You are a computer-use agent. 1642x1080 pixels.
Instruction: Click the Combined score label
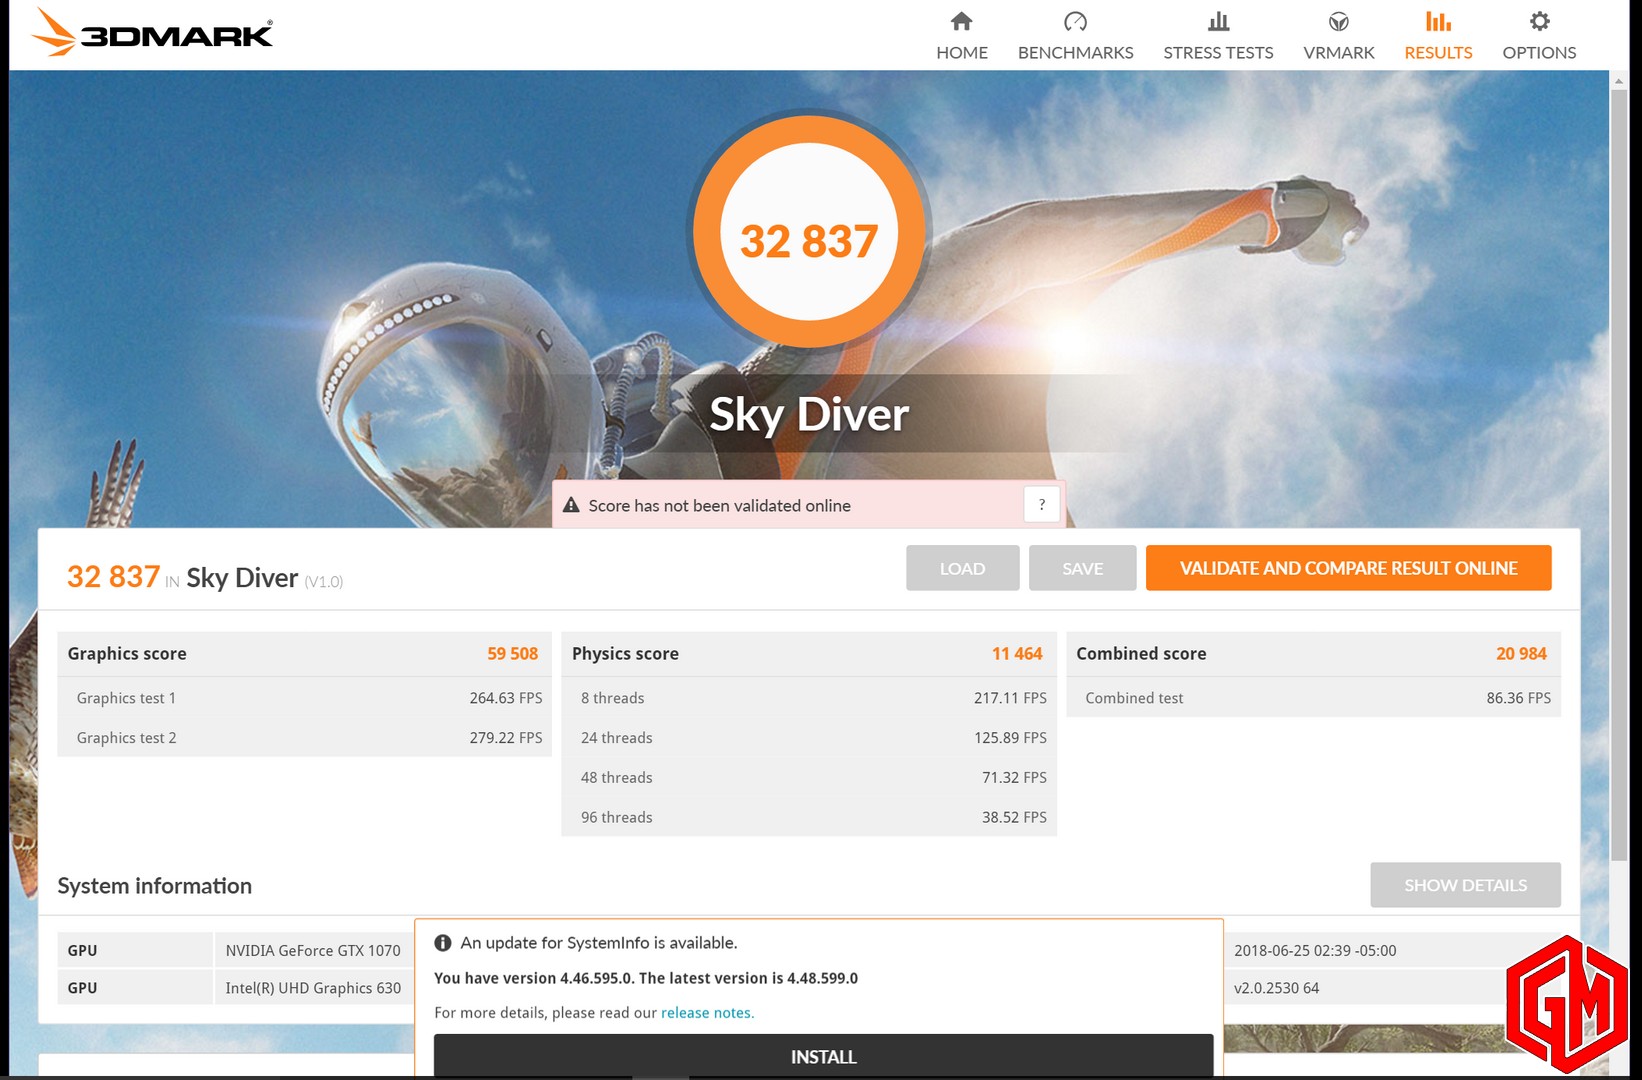coord(1141,653)
